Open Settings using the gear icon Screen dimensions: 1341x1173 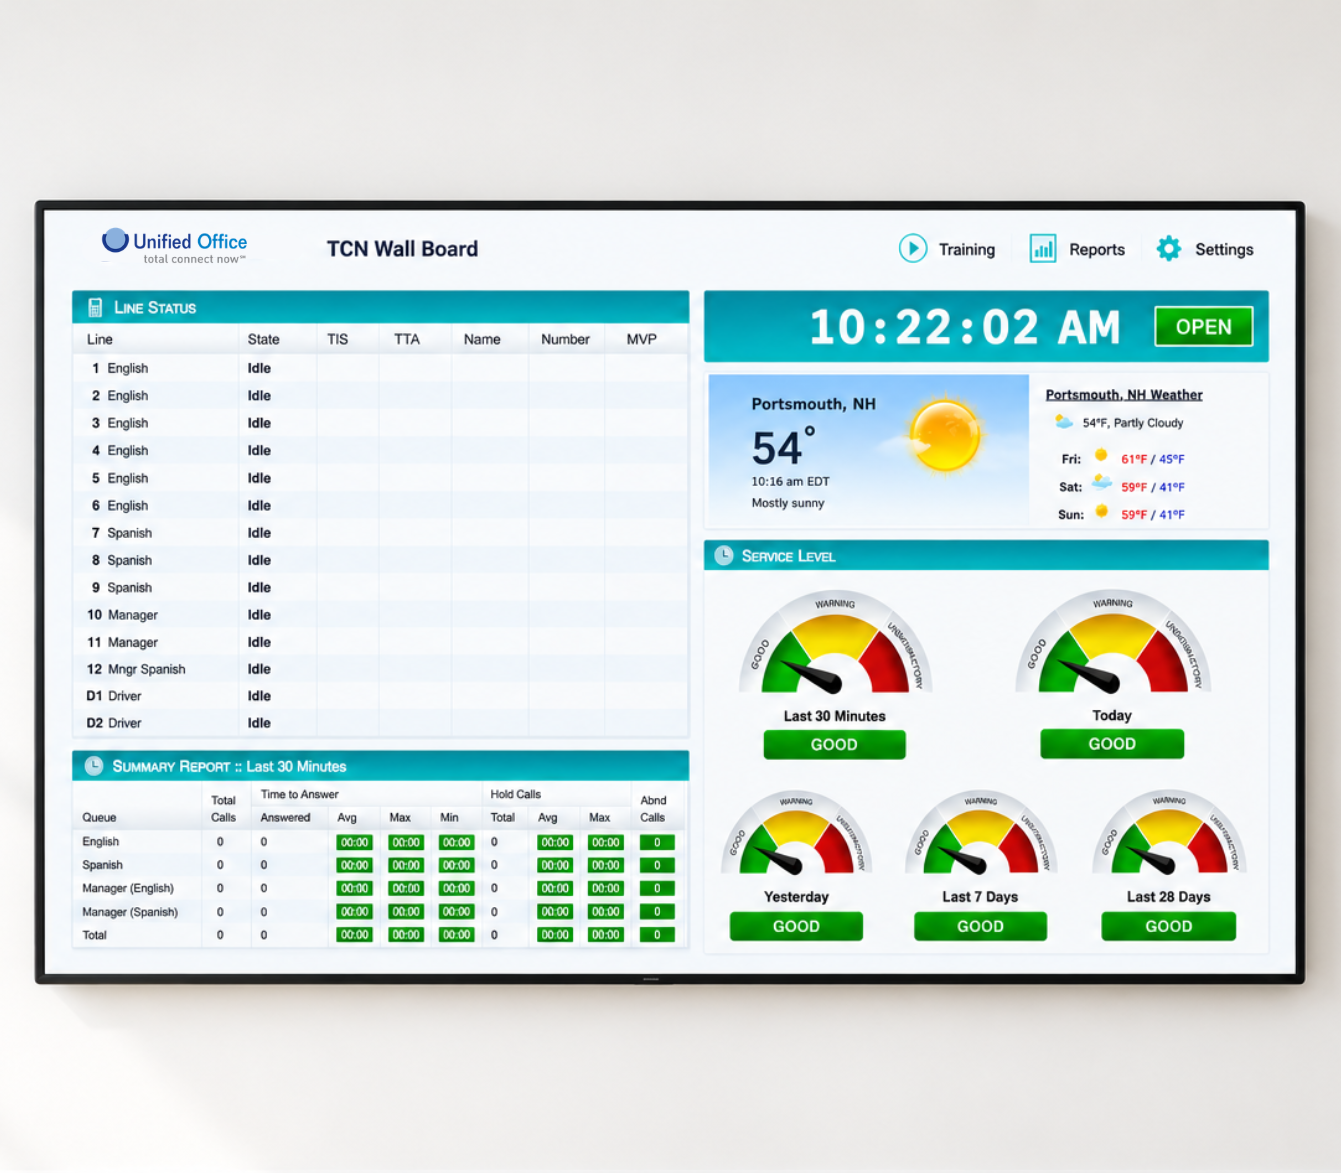1169,249
